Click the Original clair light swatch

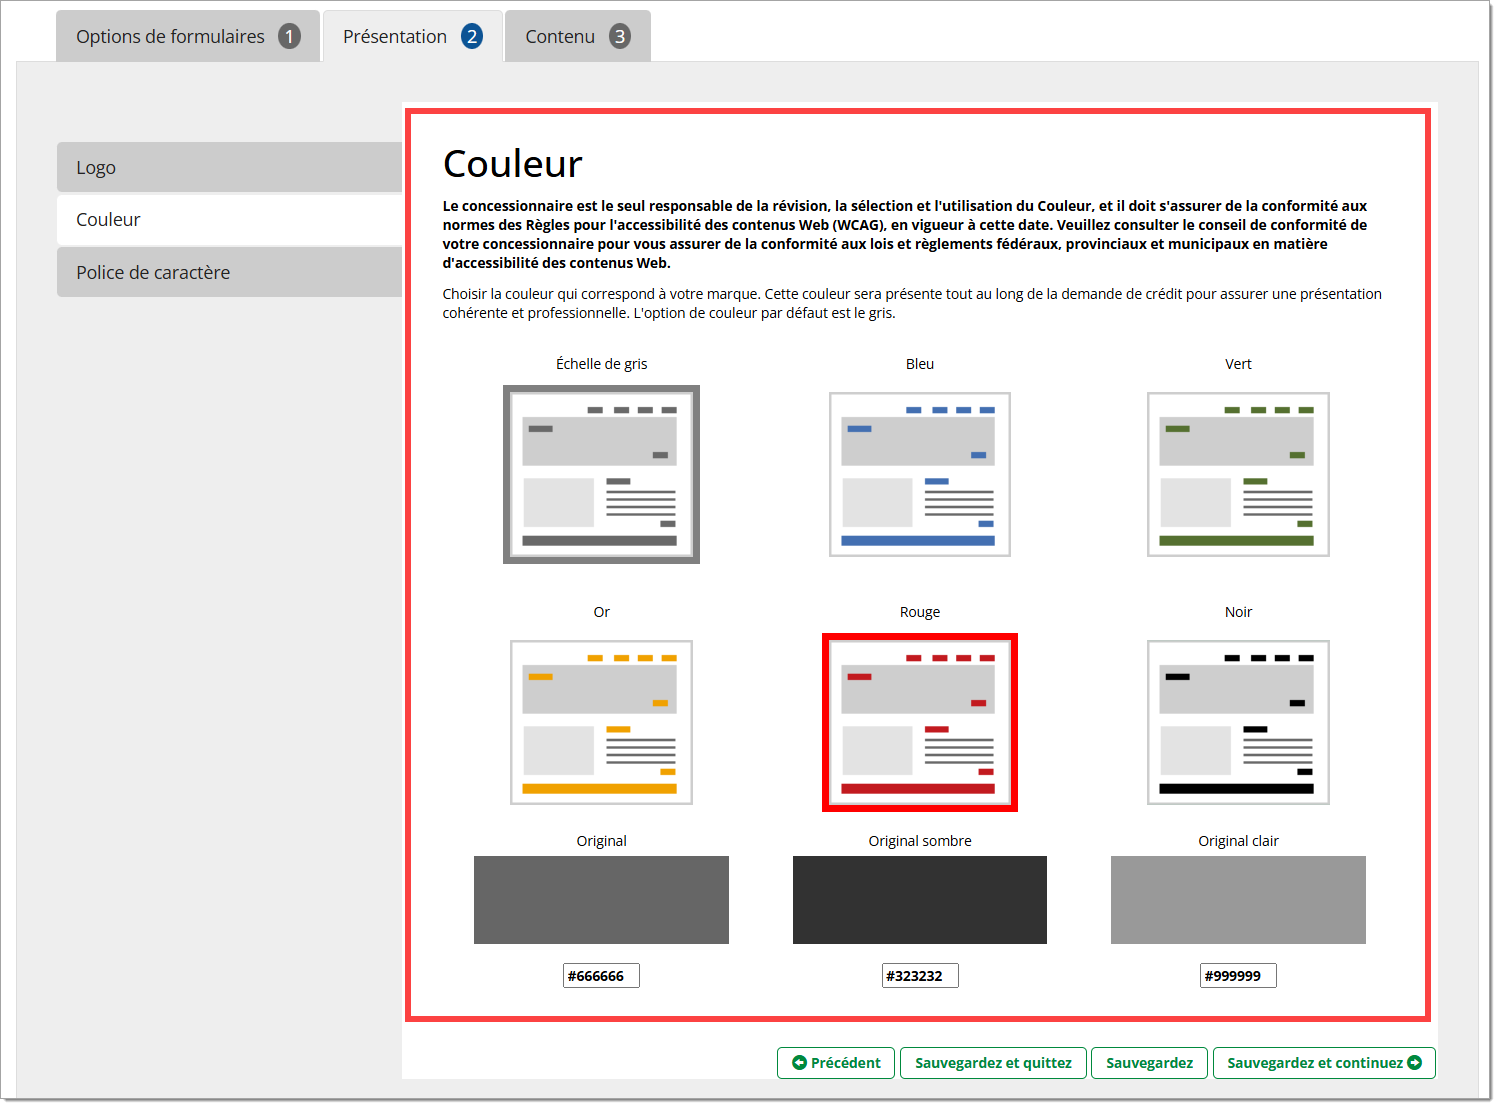click(x=1237, y=900)
